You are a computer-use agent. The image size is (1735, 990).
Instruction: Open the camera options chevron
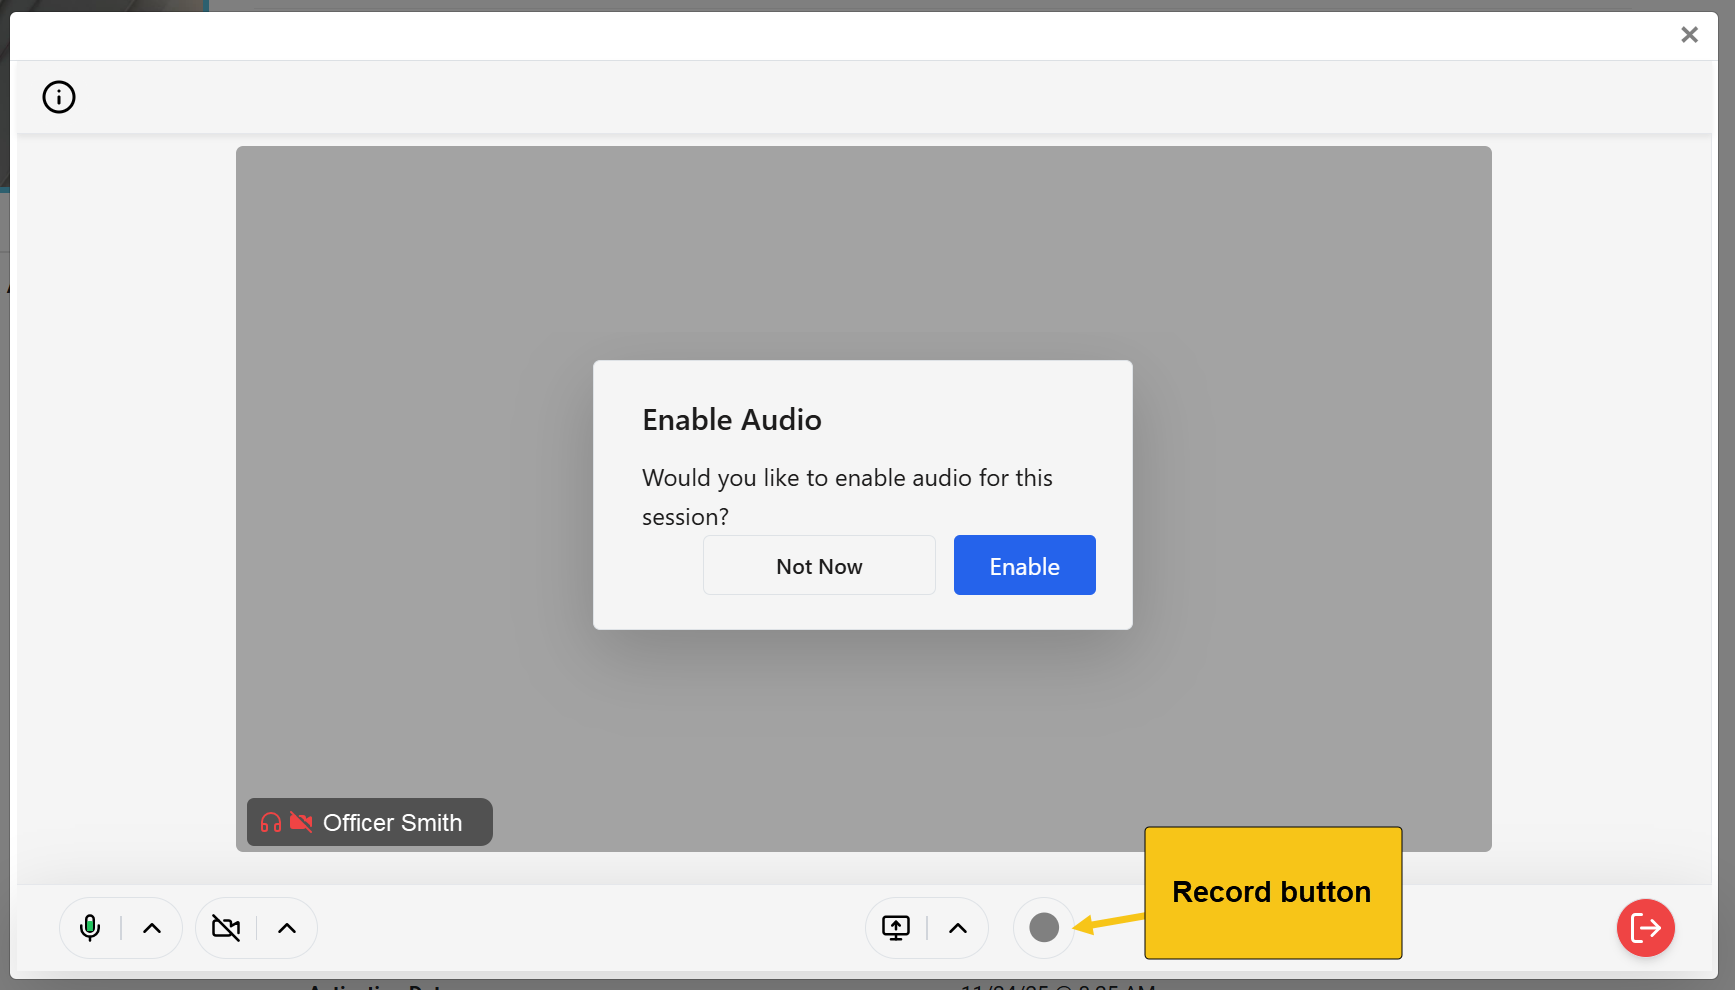click(x=287, y=928)
